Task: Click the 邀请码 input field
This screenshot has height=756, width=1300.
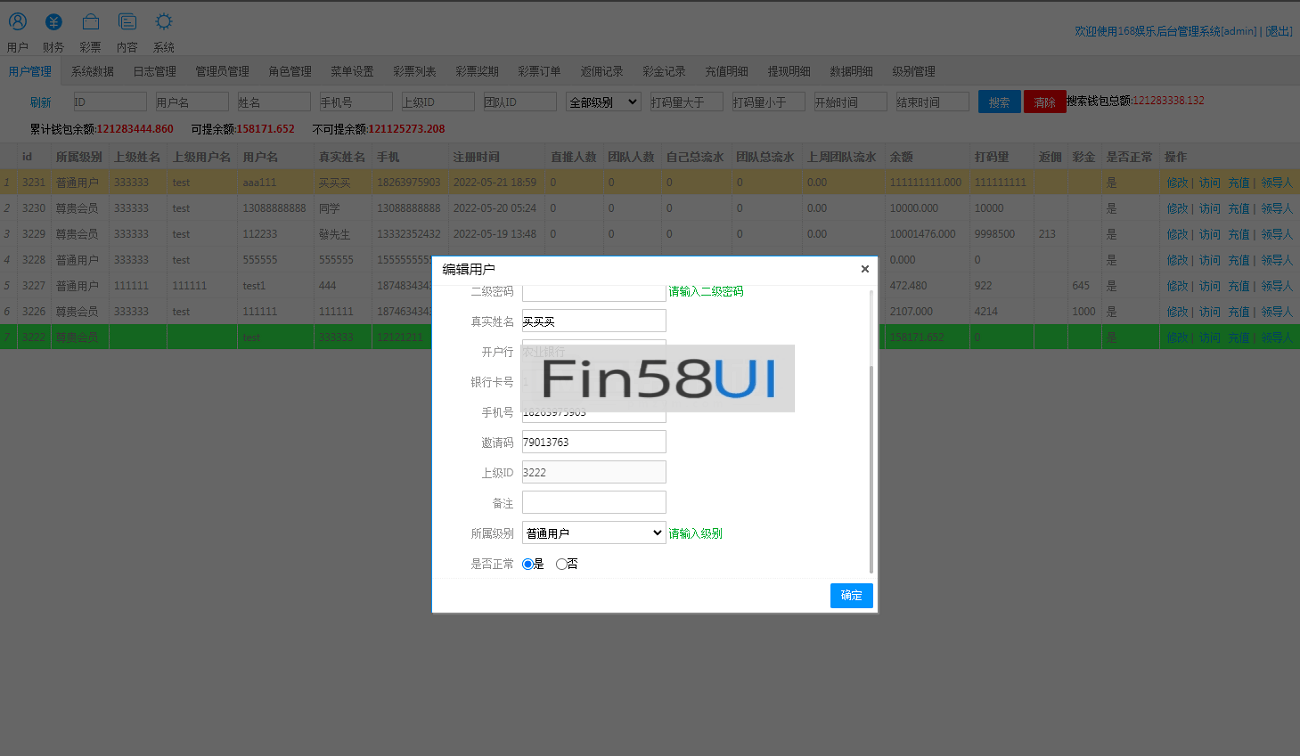Action: click(x=594, y=442)
